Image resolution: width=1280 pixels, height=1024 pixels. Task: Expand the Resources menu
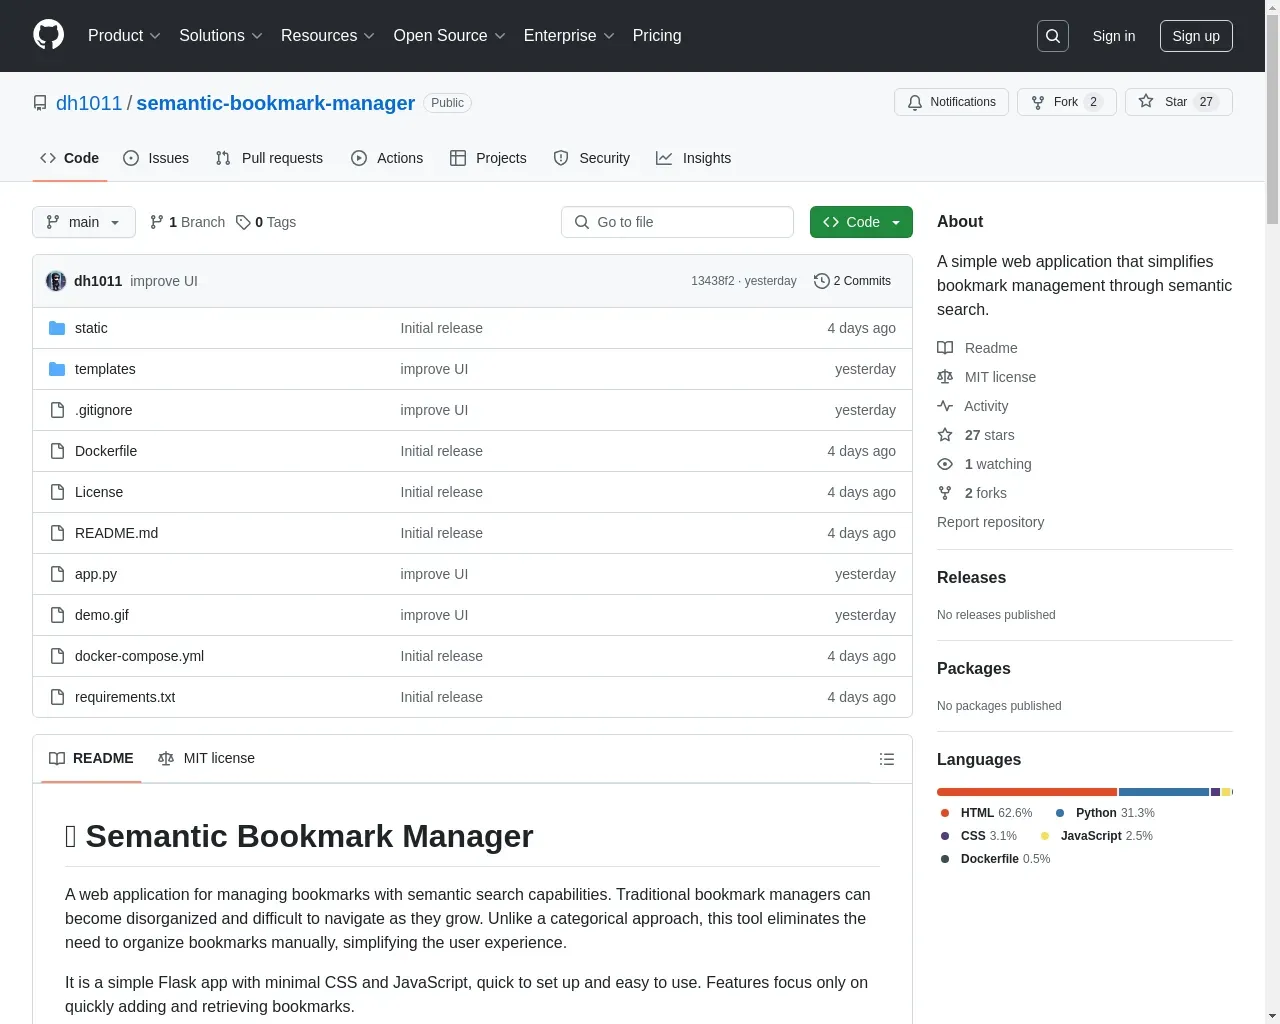[x=328, y=35]
